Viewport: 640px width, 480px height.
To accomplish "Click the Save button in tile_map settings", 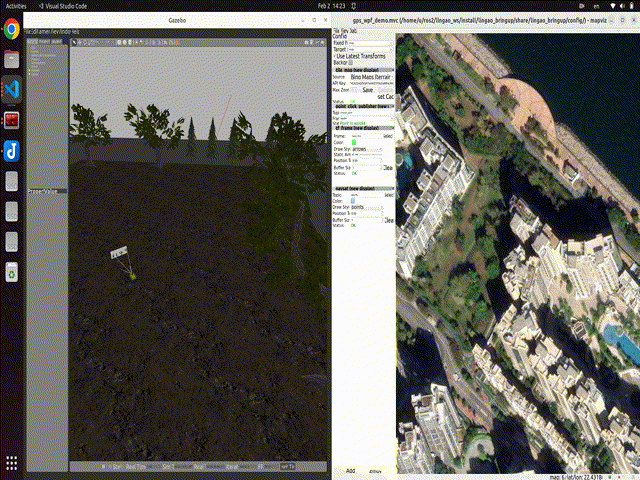I will tap(368, 90).
